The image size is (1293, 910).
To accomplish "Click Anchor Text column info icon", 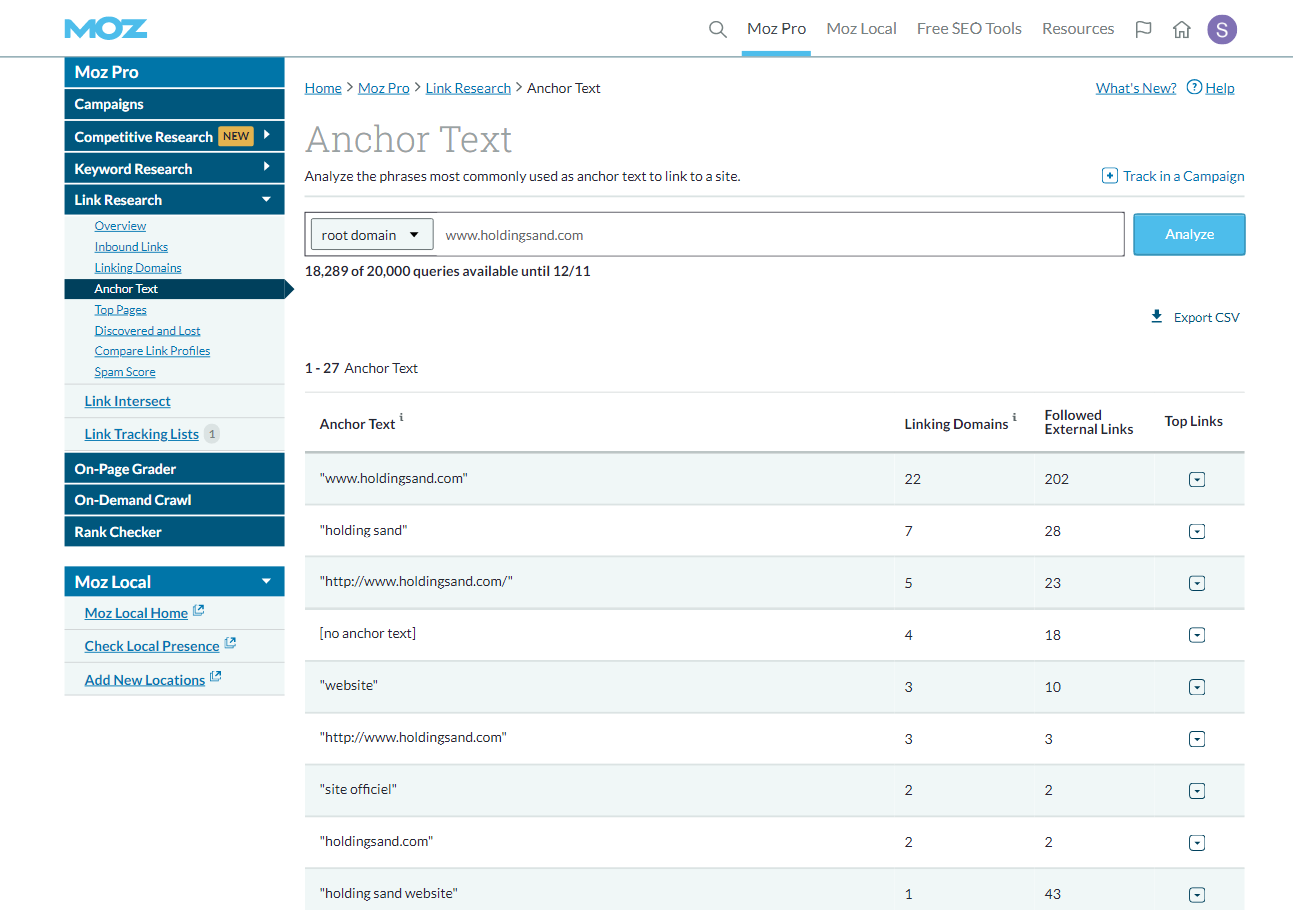I will (402, 418).
